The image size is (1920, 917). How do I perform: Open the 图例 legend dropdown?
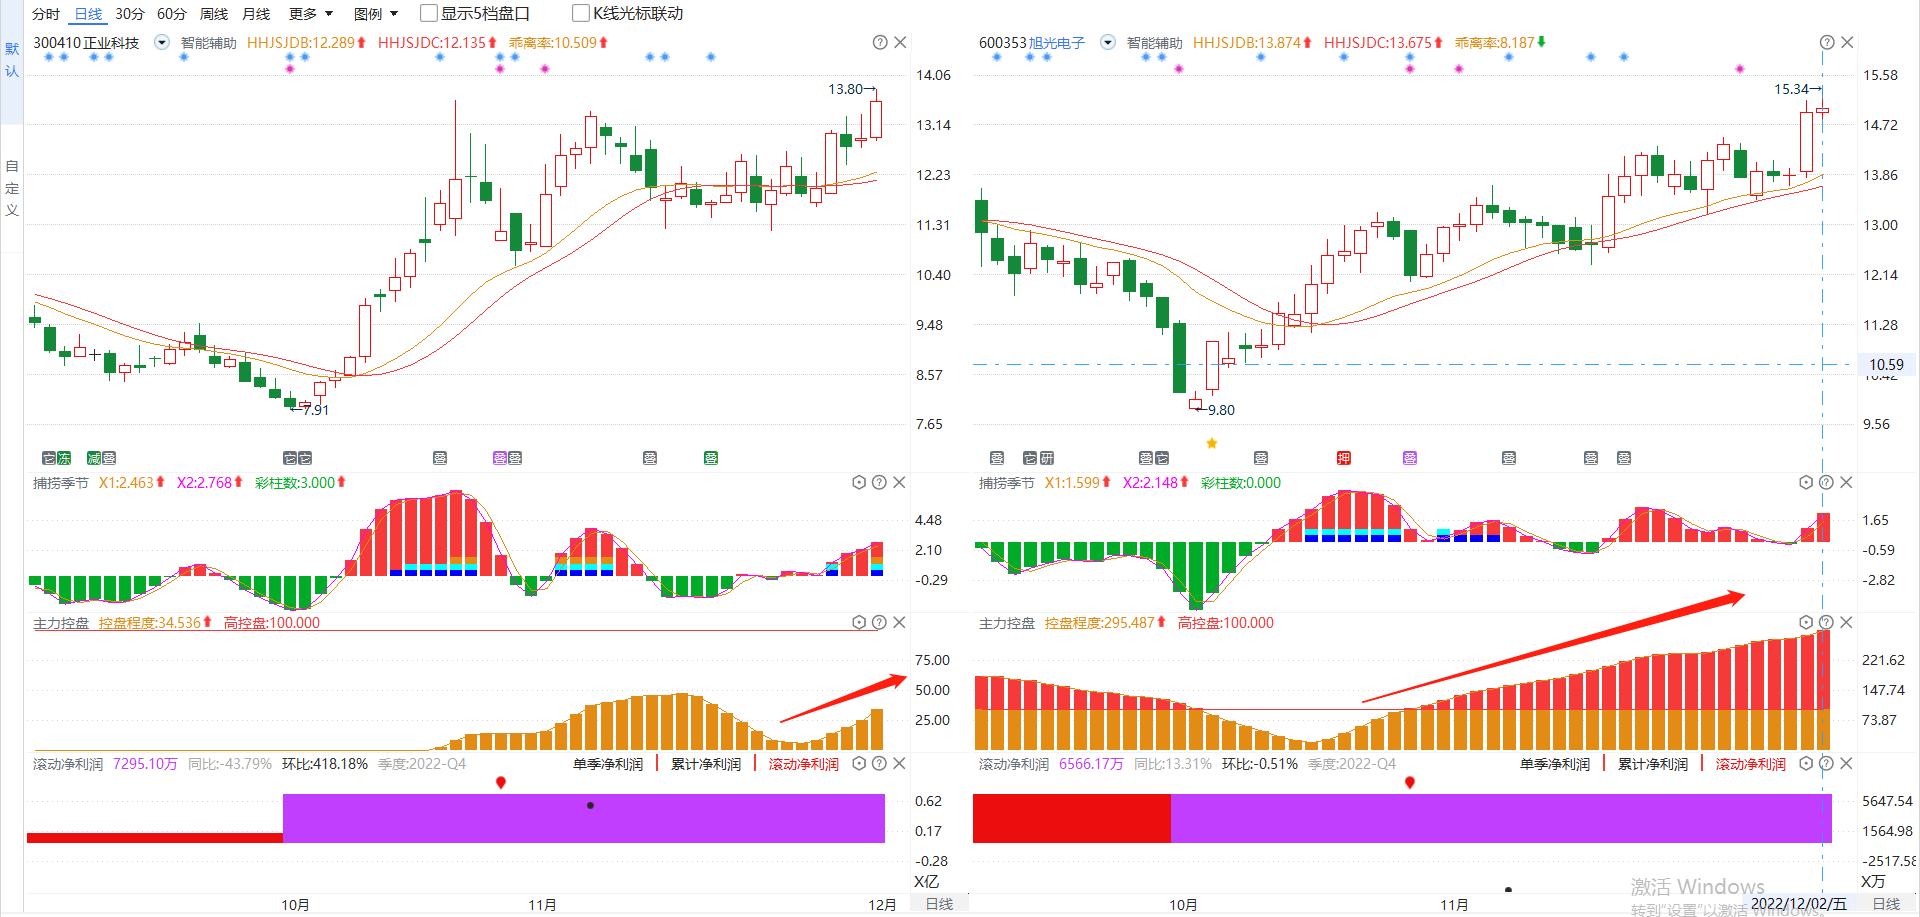[x=376, y=14]
